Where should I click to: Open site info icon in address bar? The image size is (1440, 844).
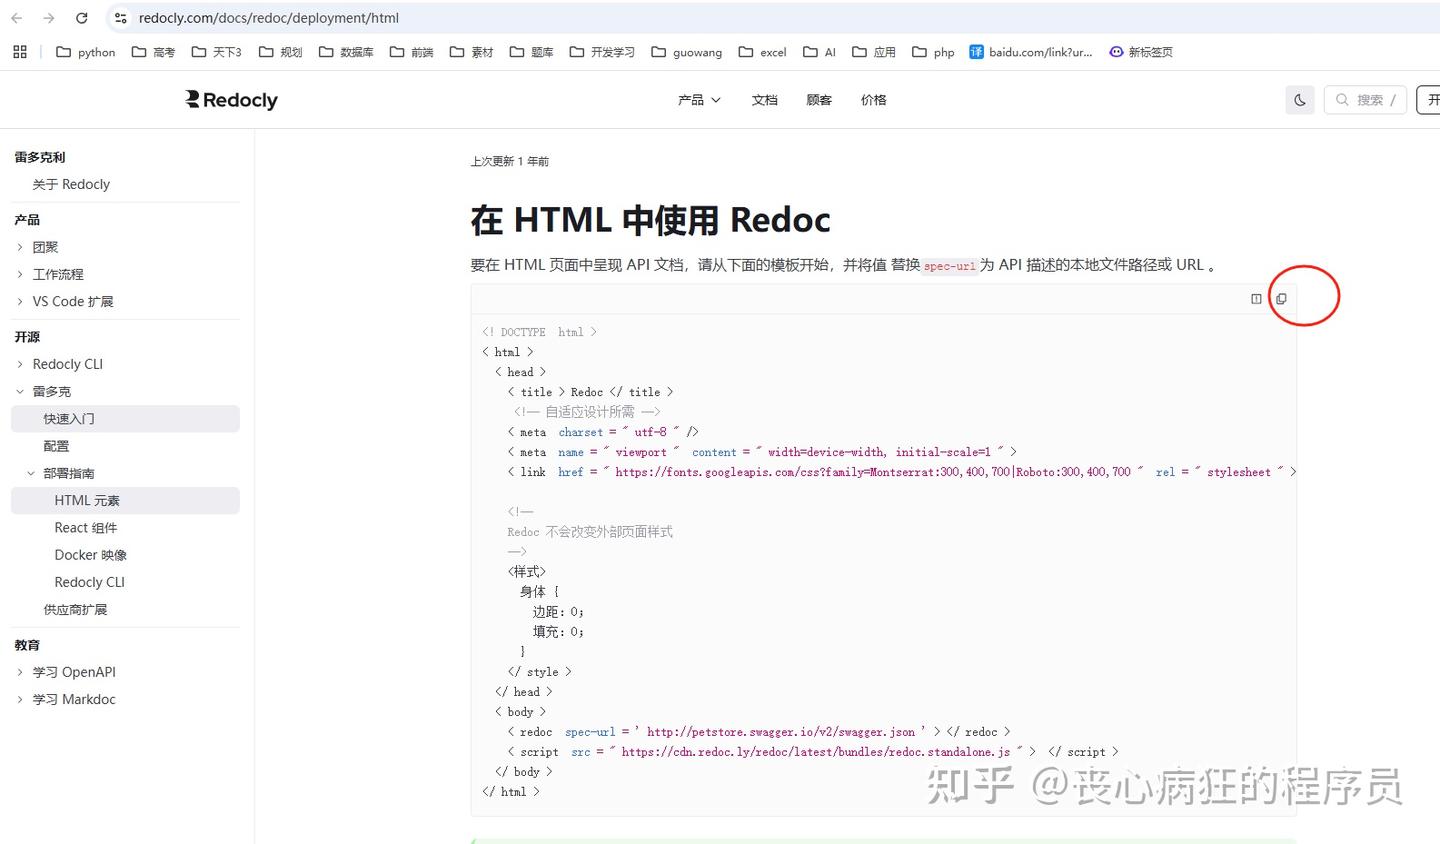120,18
